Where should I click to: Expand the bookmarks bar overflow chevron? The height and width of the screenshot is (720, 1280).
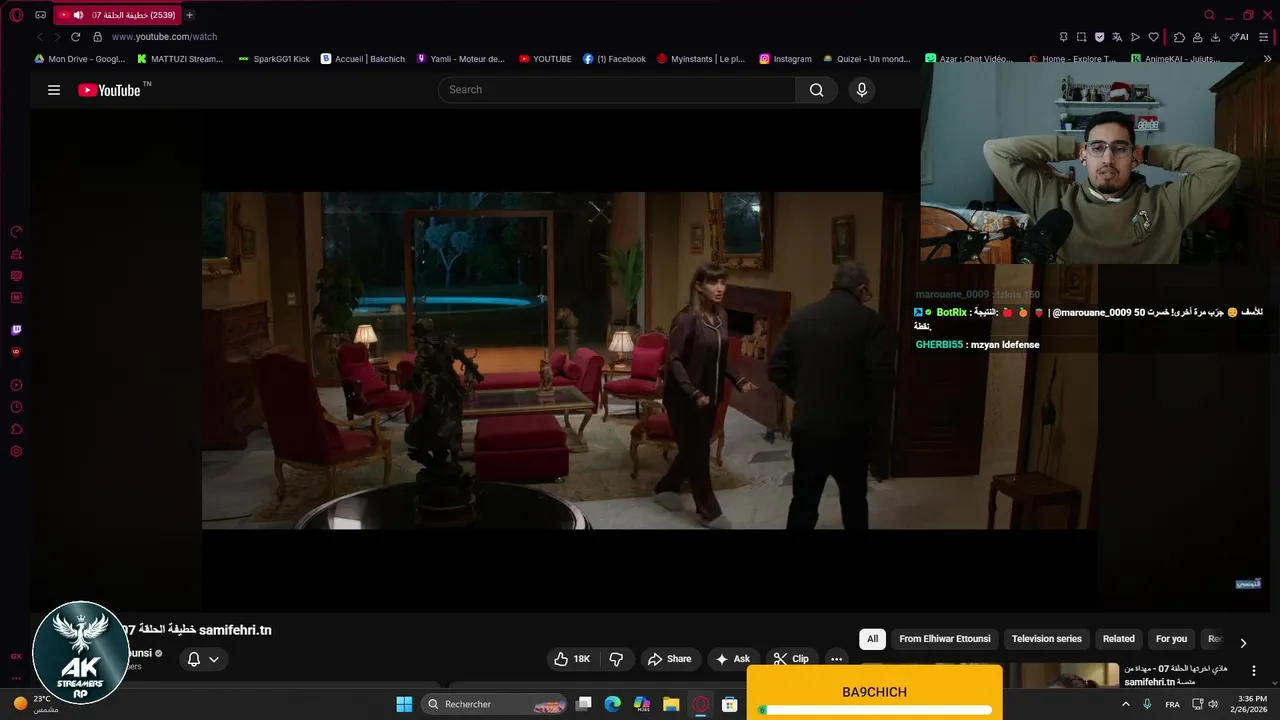1268,59
